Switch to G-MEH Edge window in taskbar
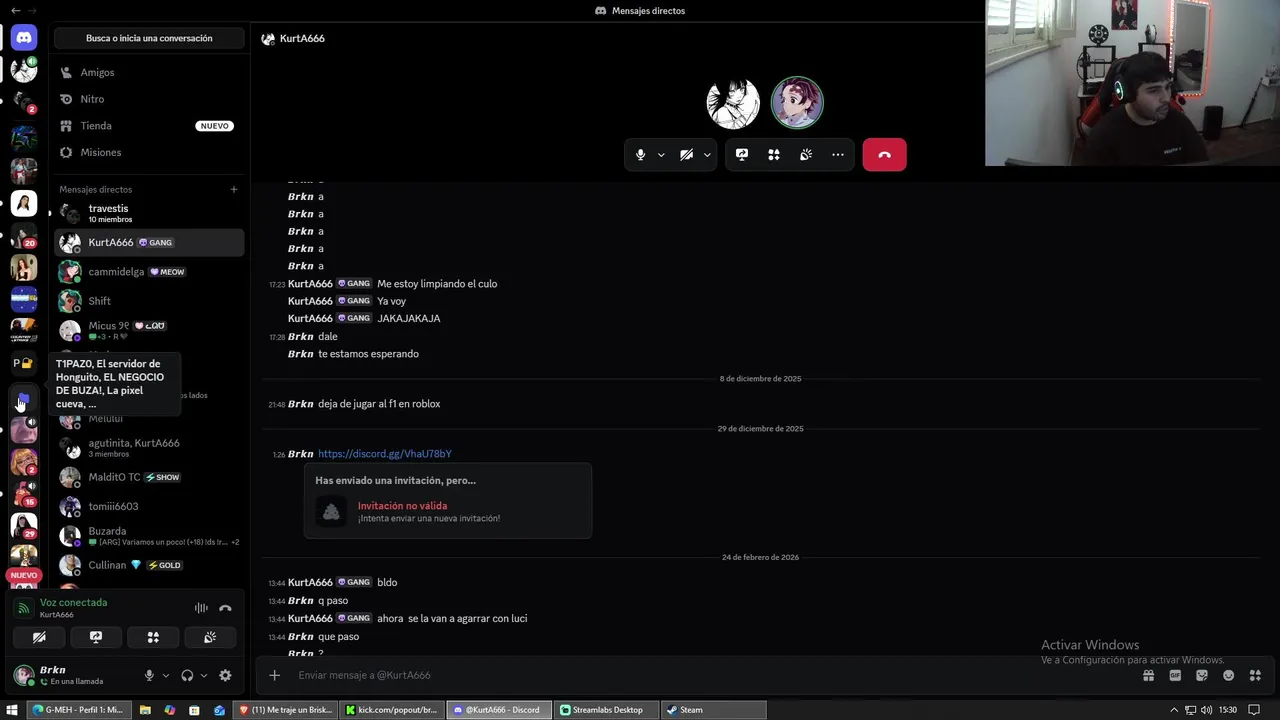 pos(78,710)
